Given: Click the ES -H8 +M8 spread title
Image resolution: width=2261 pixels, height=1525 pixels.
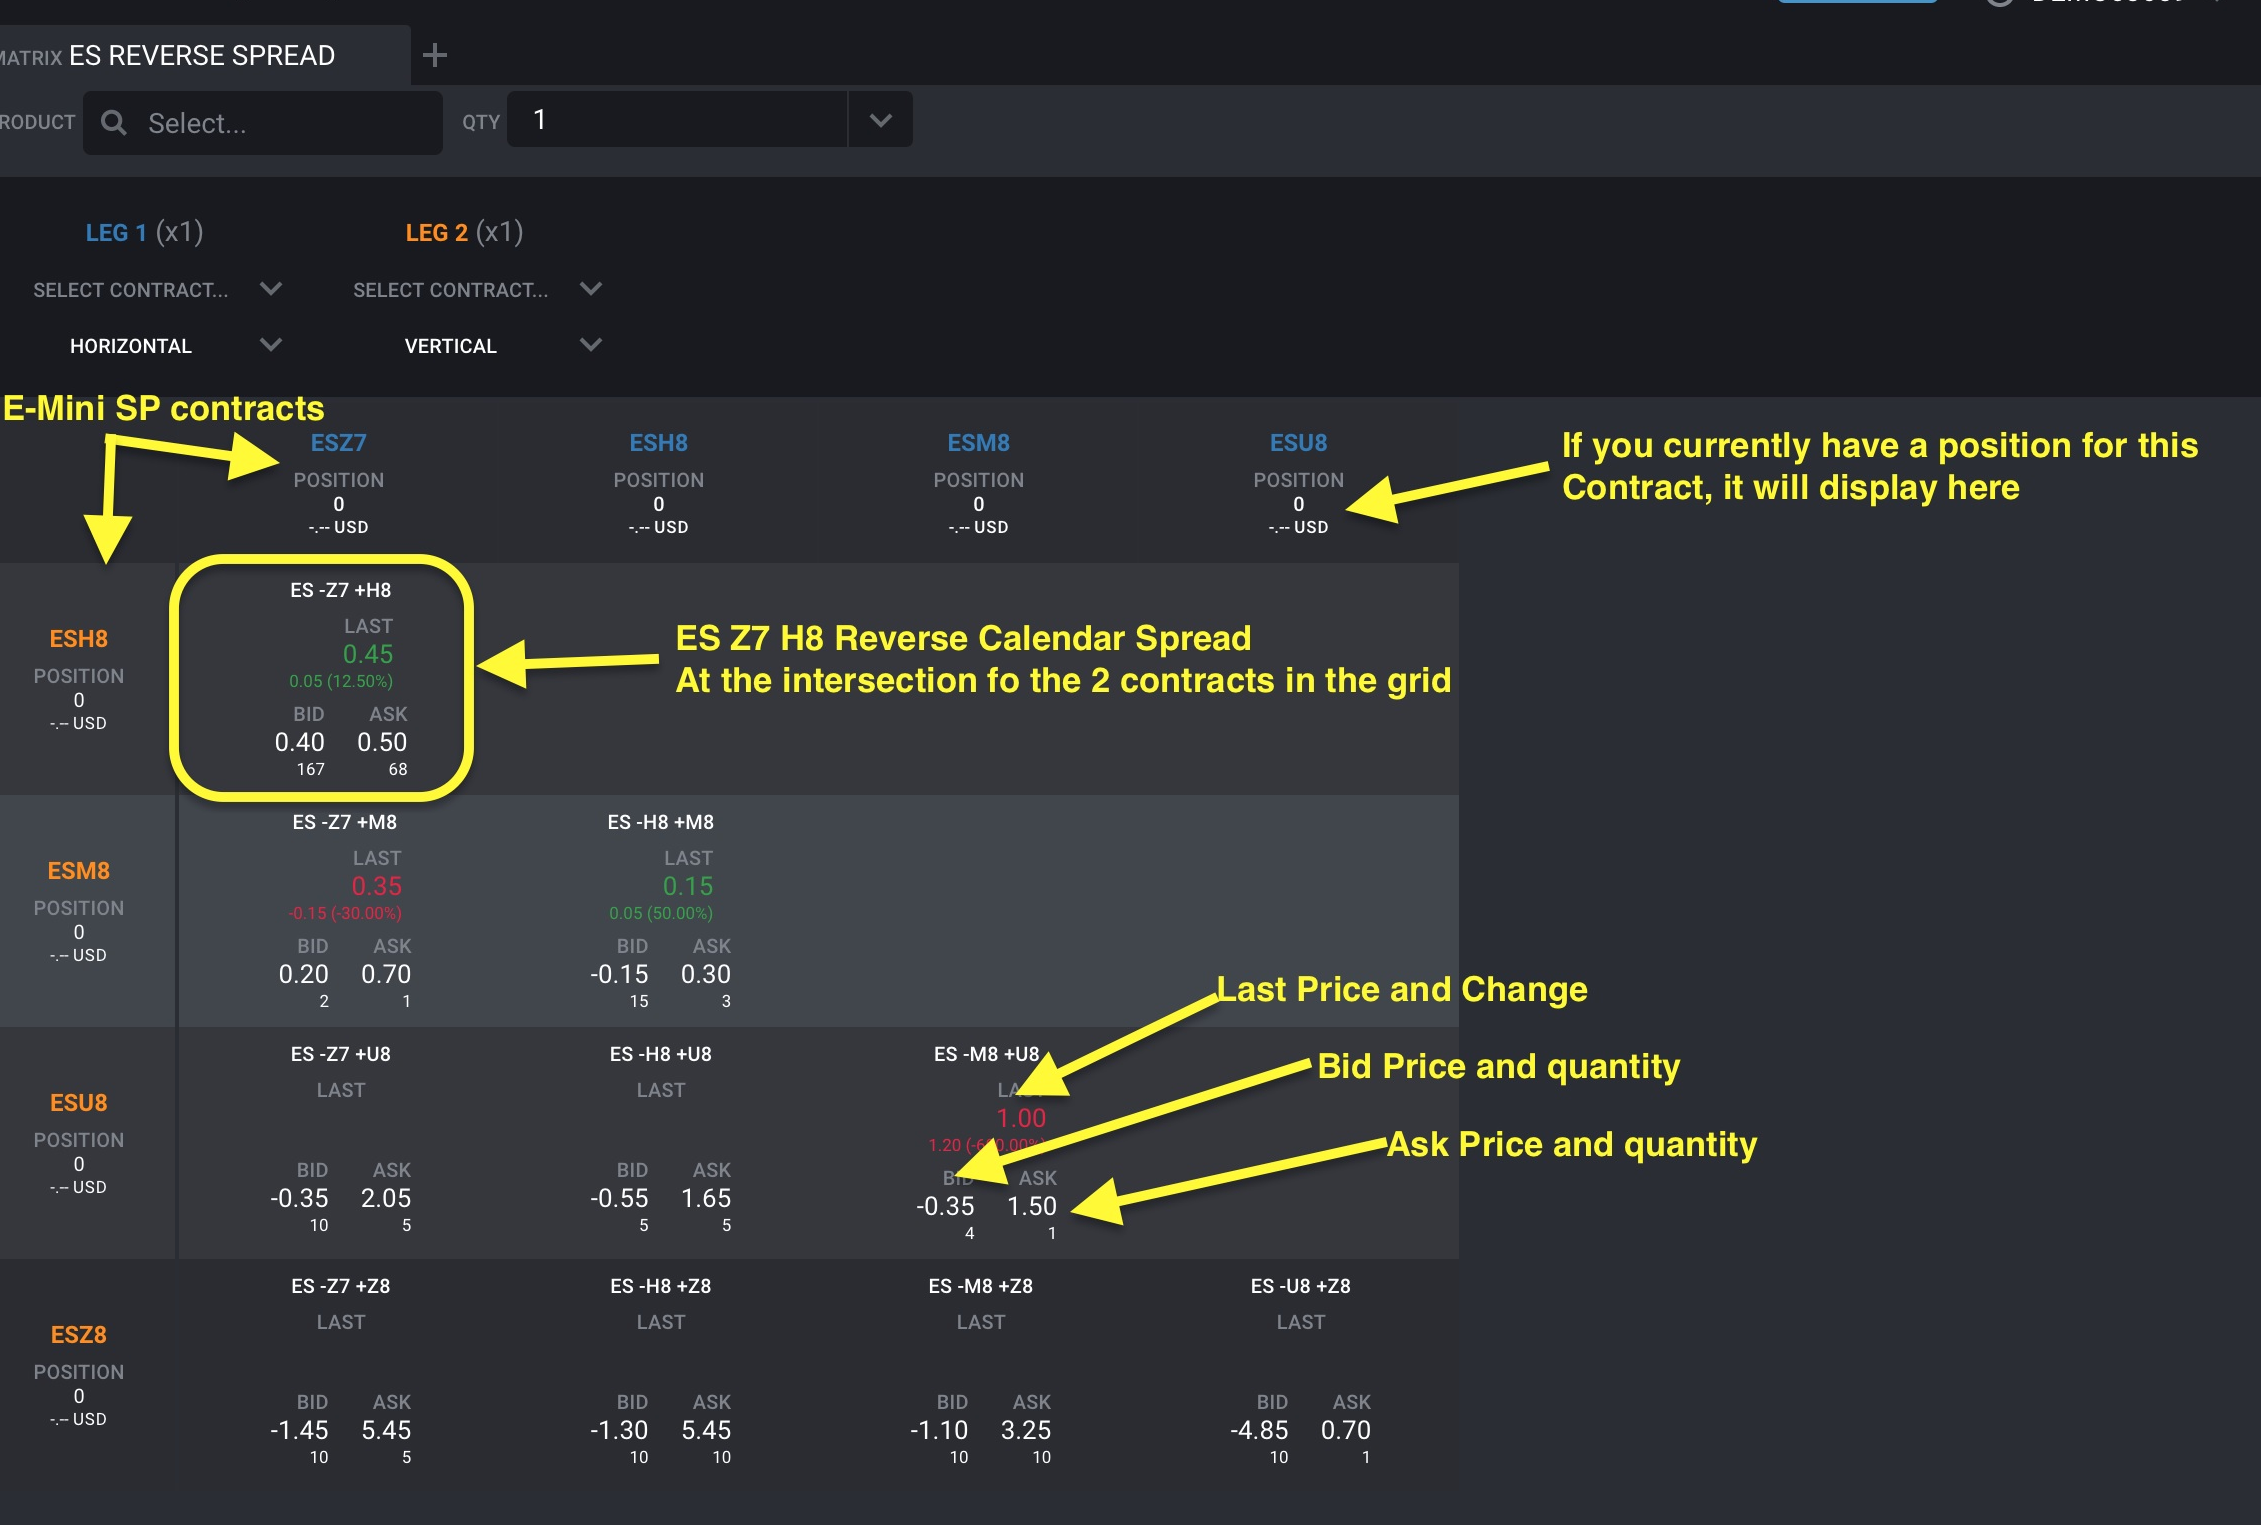Looking at the screenshot, I should pos(660,822).
